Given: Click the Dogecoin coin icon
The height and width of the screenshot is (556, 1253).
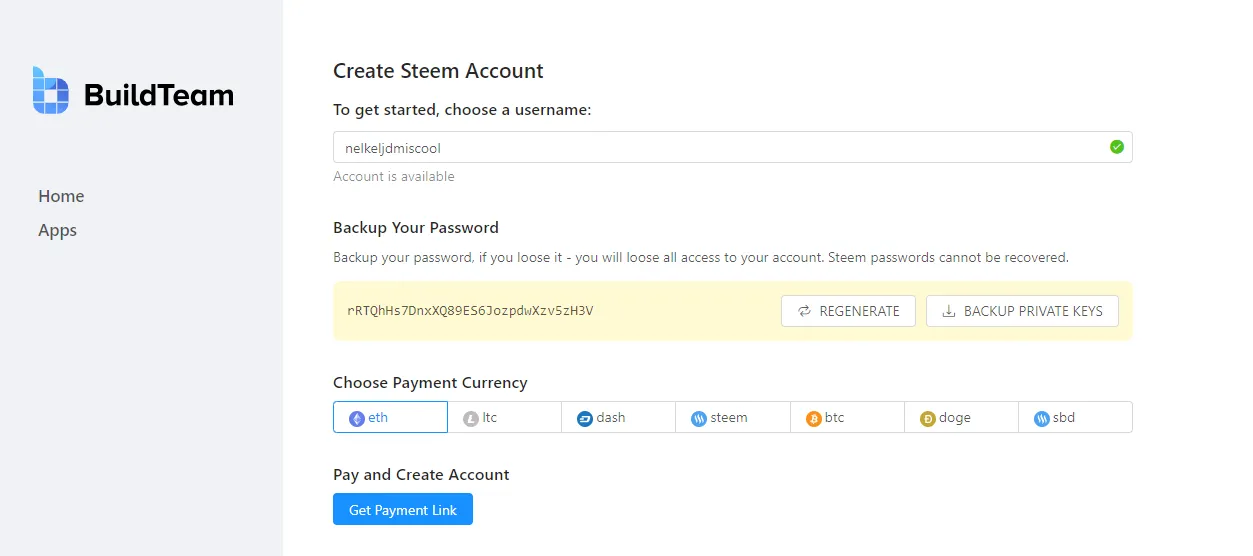Looking at the screenshot, I should point(927,418).
